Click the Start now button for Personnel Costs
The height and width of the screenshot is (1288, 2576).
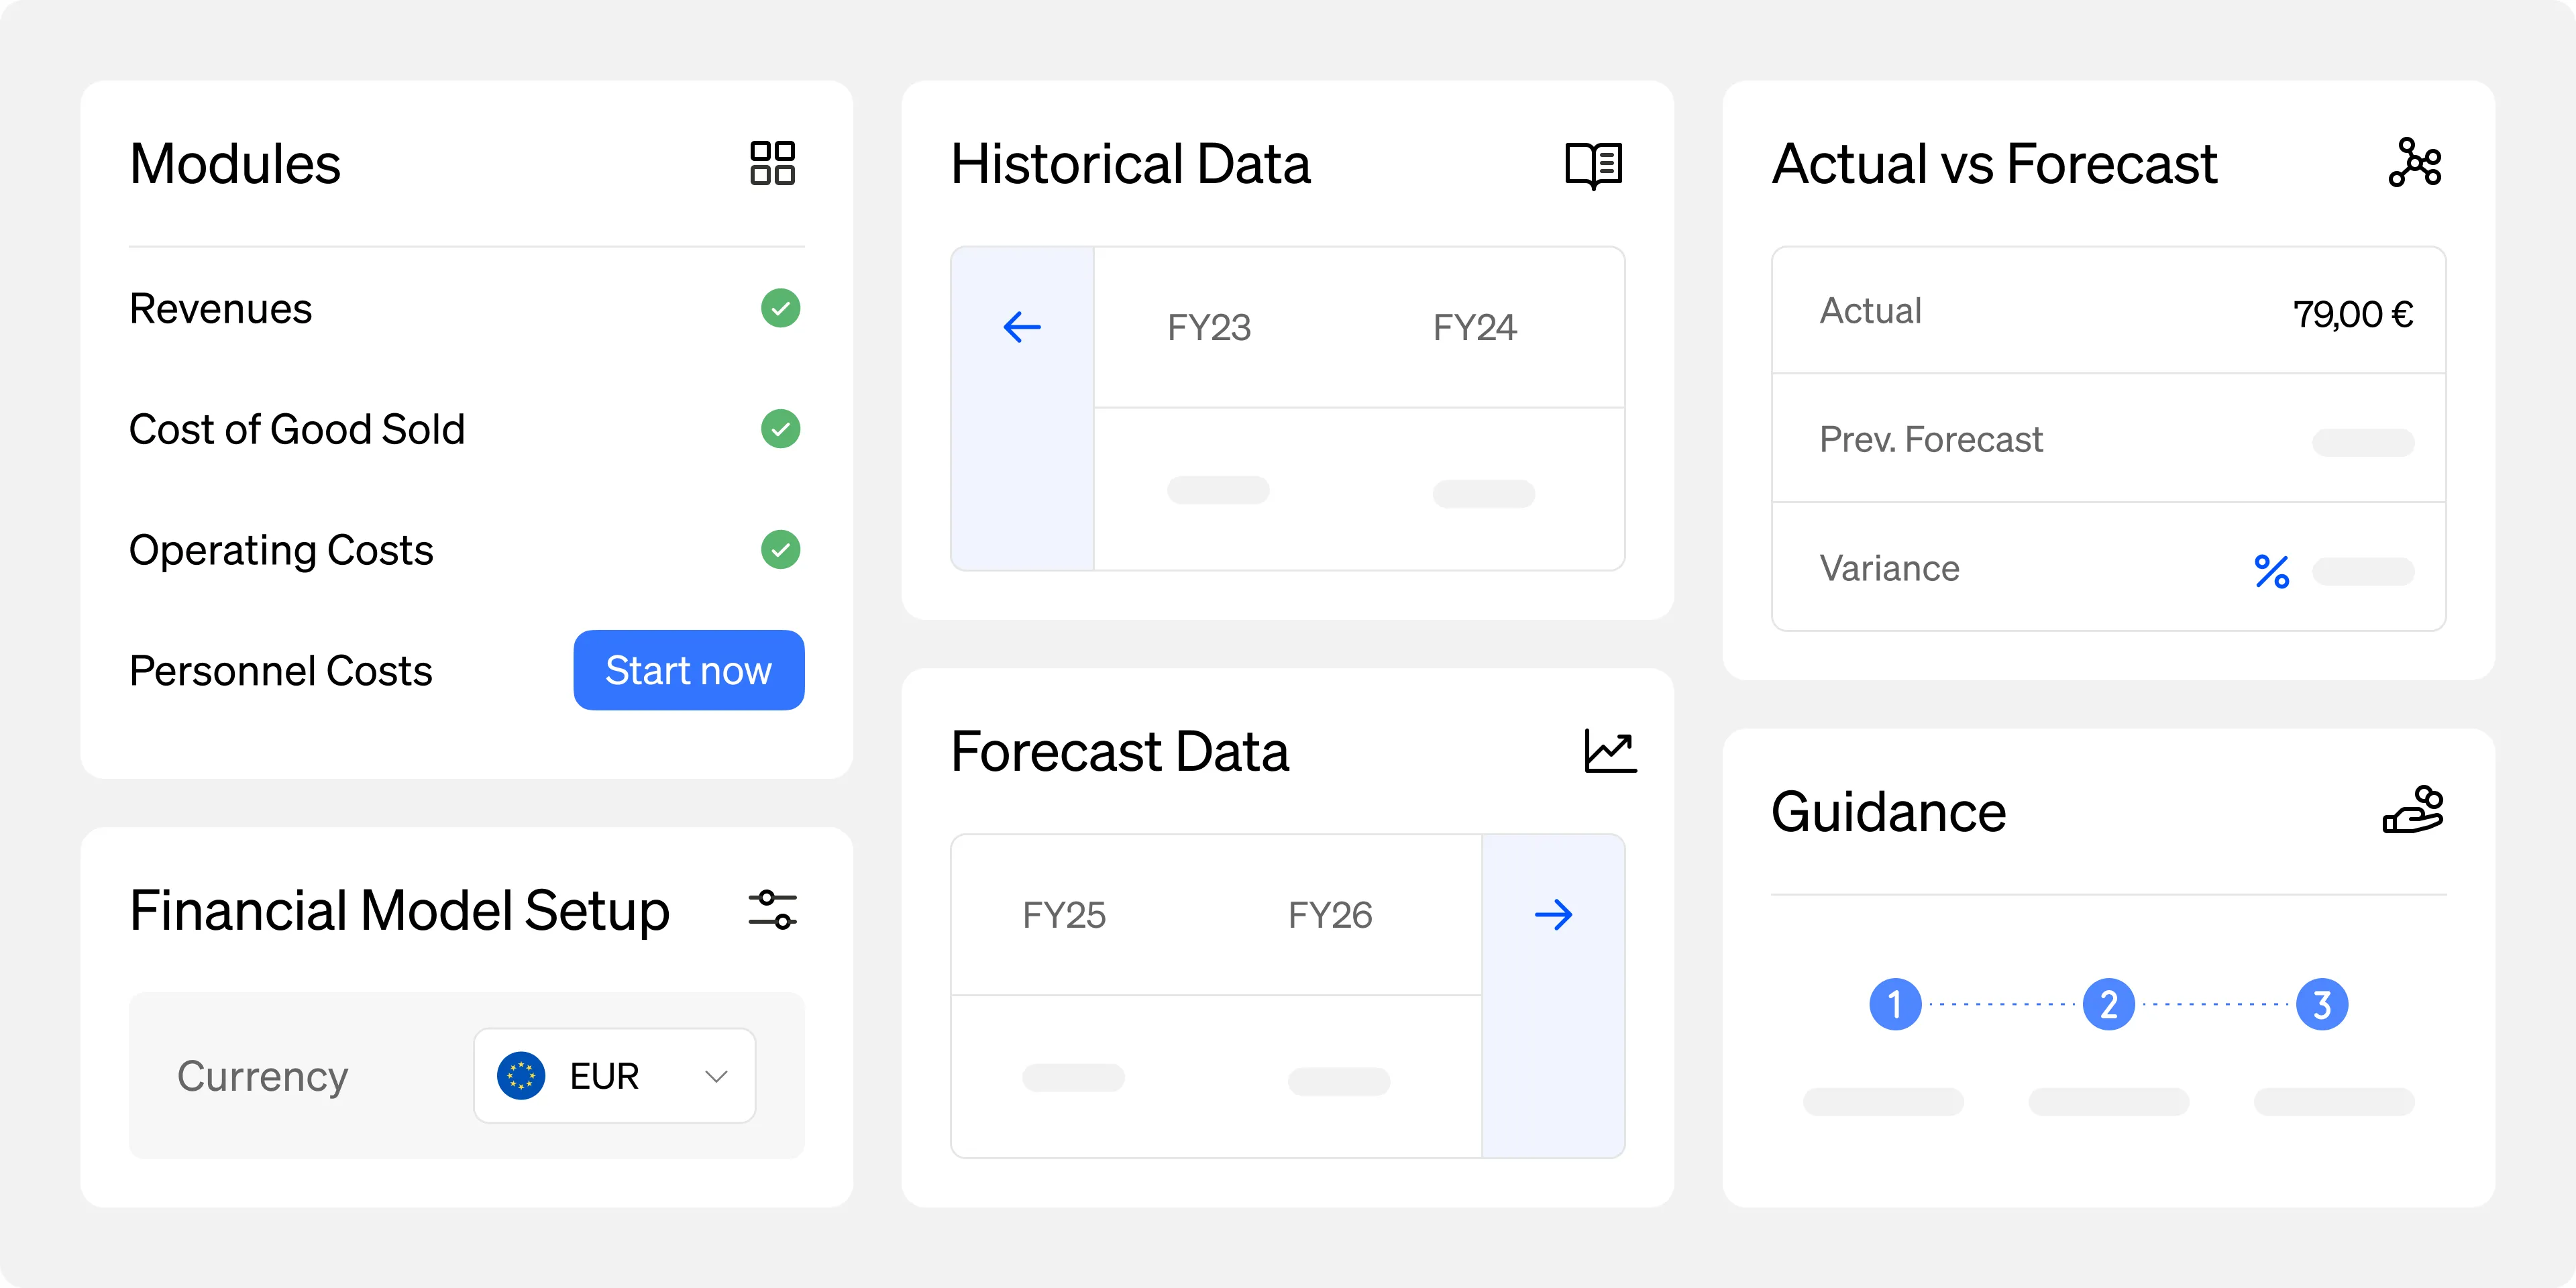689,670
